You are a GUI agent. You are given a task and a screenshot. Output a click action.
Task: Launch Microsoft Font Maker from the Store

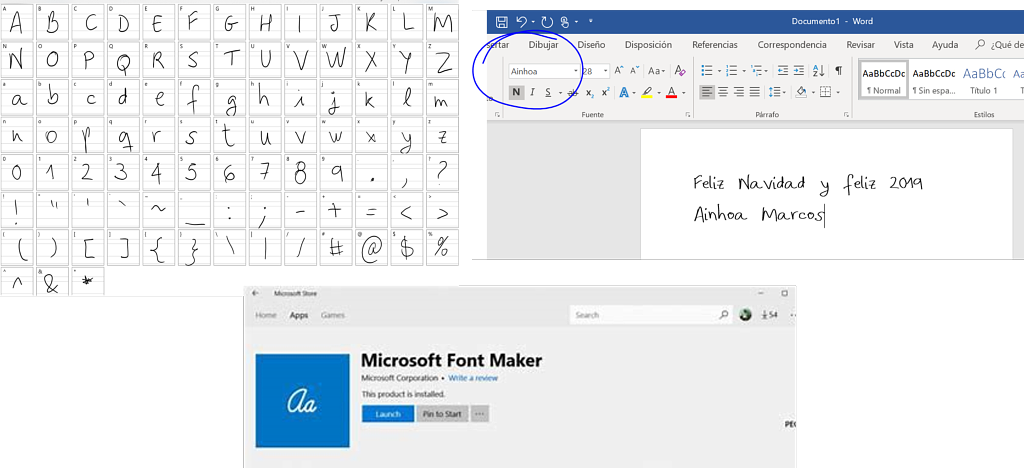[x=388, y=414]
